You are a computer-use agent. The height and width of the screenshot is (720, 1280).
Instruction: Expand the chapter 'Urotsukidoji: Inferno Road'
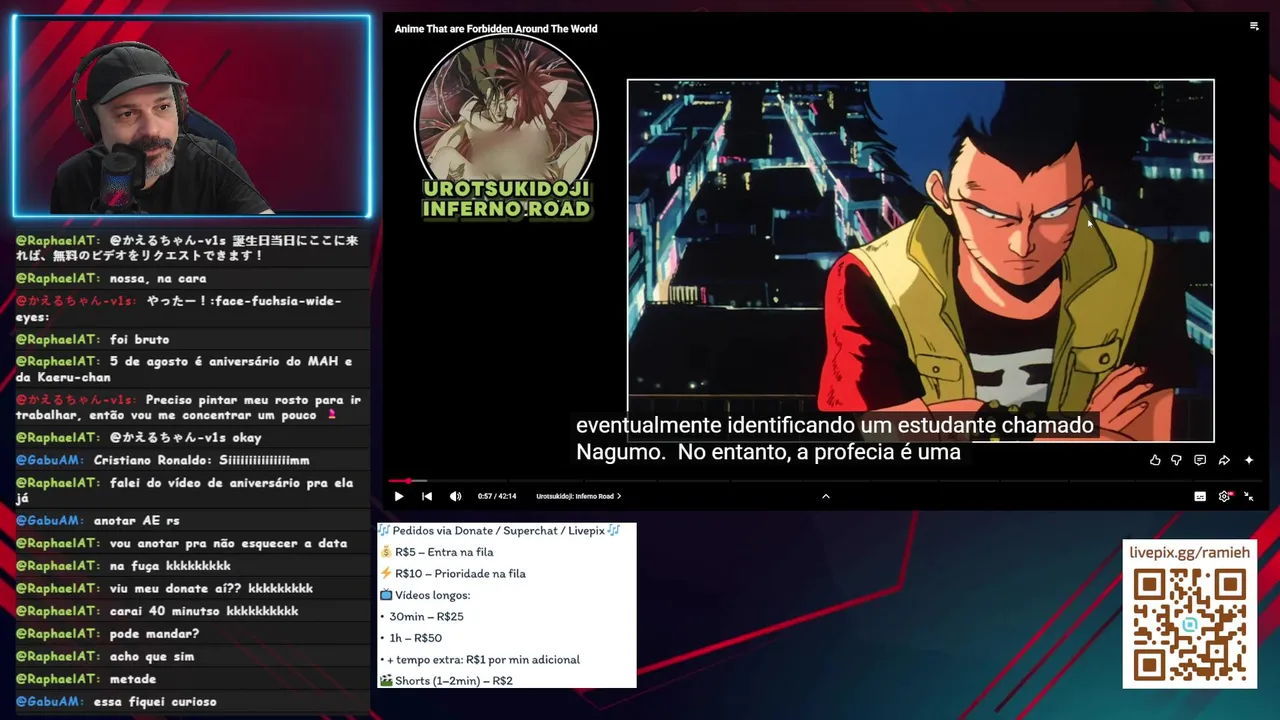click(578, 496)
